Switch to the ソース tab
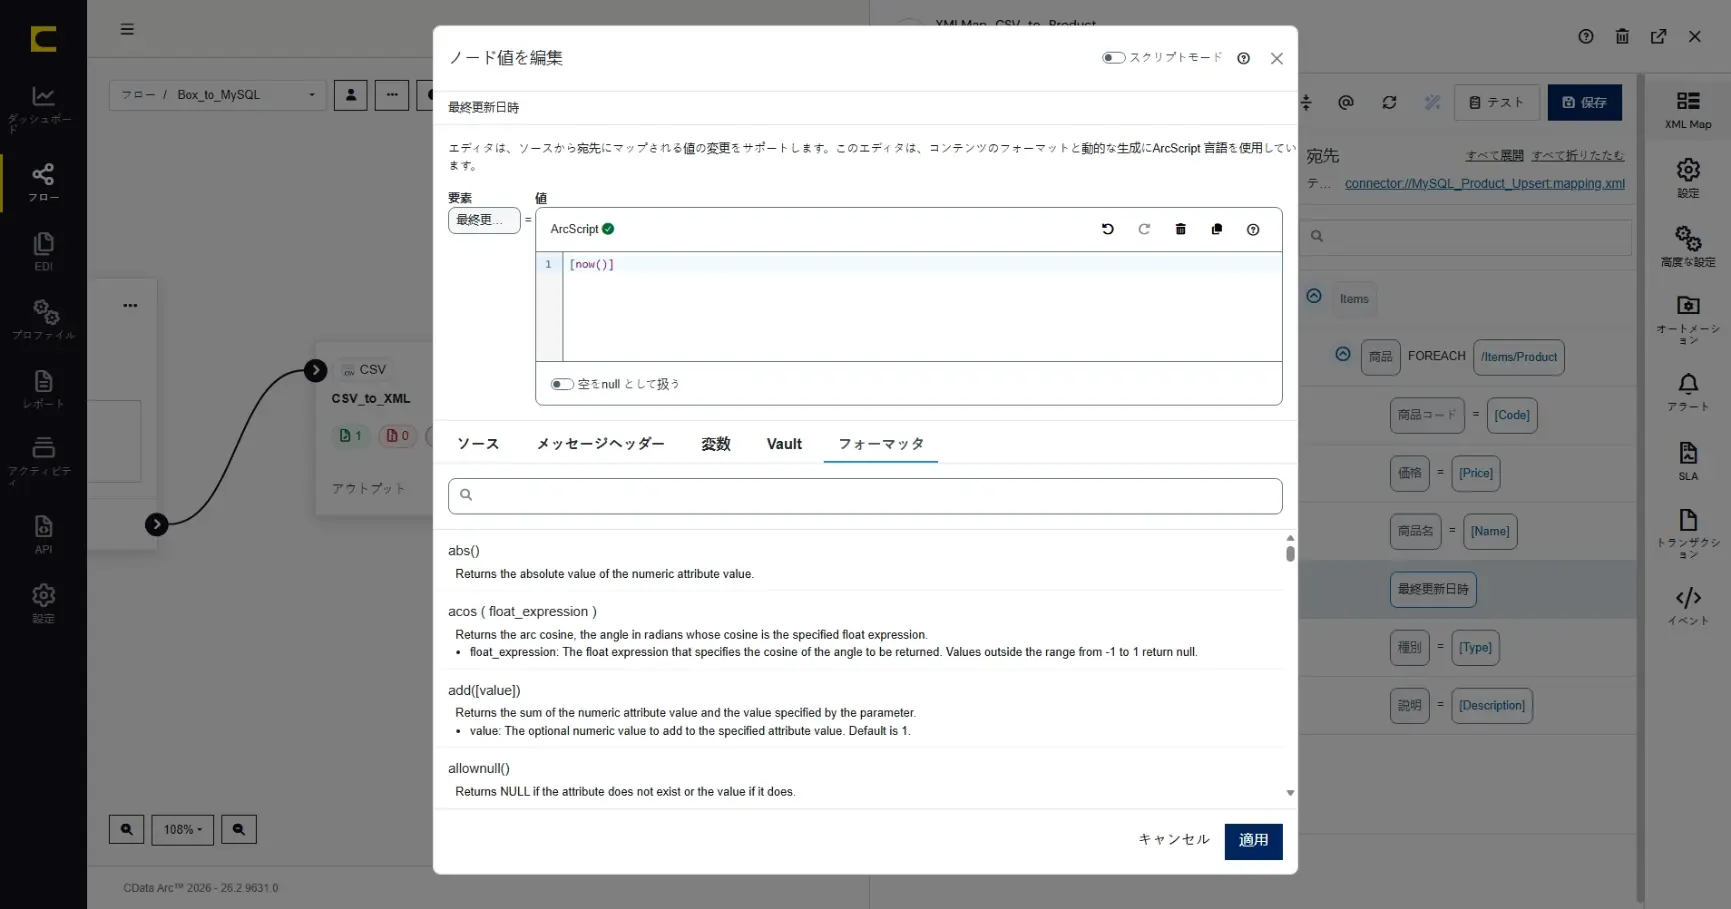Screen dimensions: 1731x909 pos(478,444)
